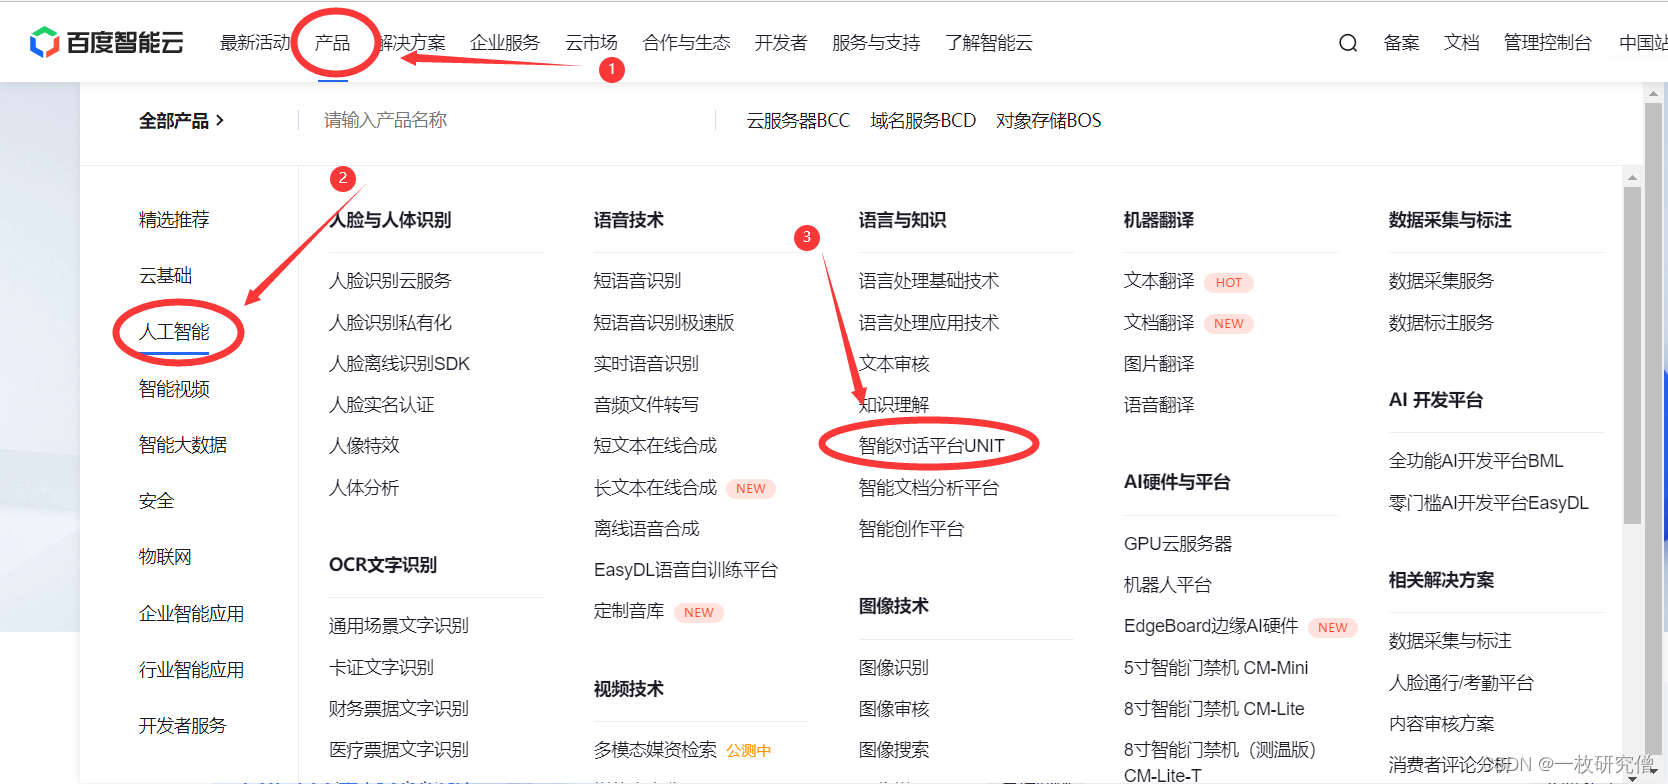Select 企业智能应用 category
The height and width of the screenshot is (784, 1668).
point(191,614)
